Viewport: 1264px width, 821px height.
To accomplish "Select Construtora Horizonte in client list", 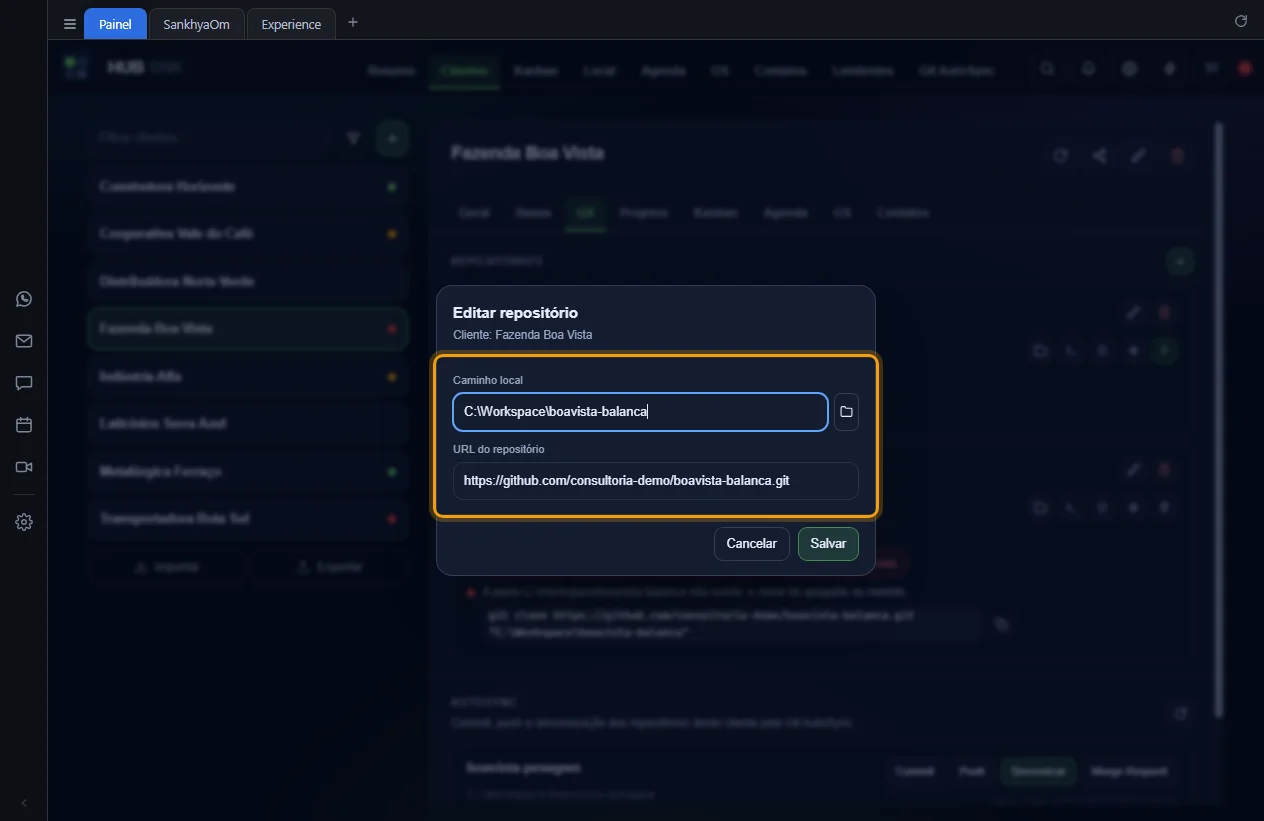I will [248, 187].
